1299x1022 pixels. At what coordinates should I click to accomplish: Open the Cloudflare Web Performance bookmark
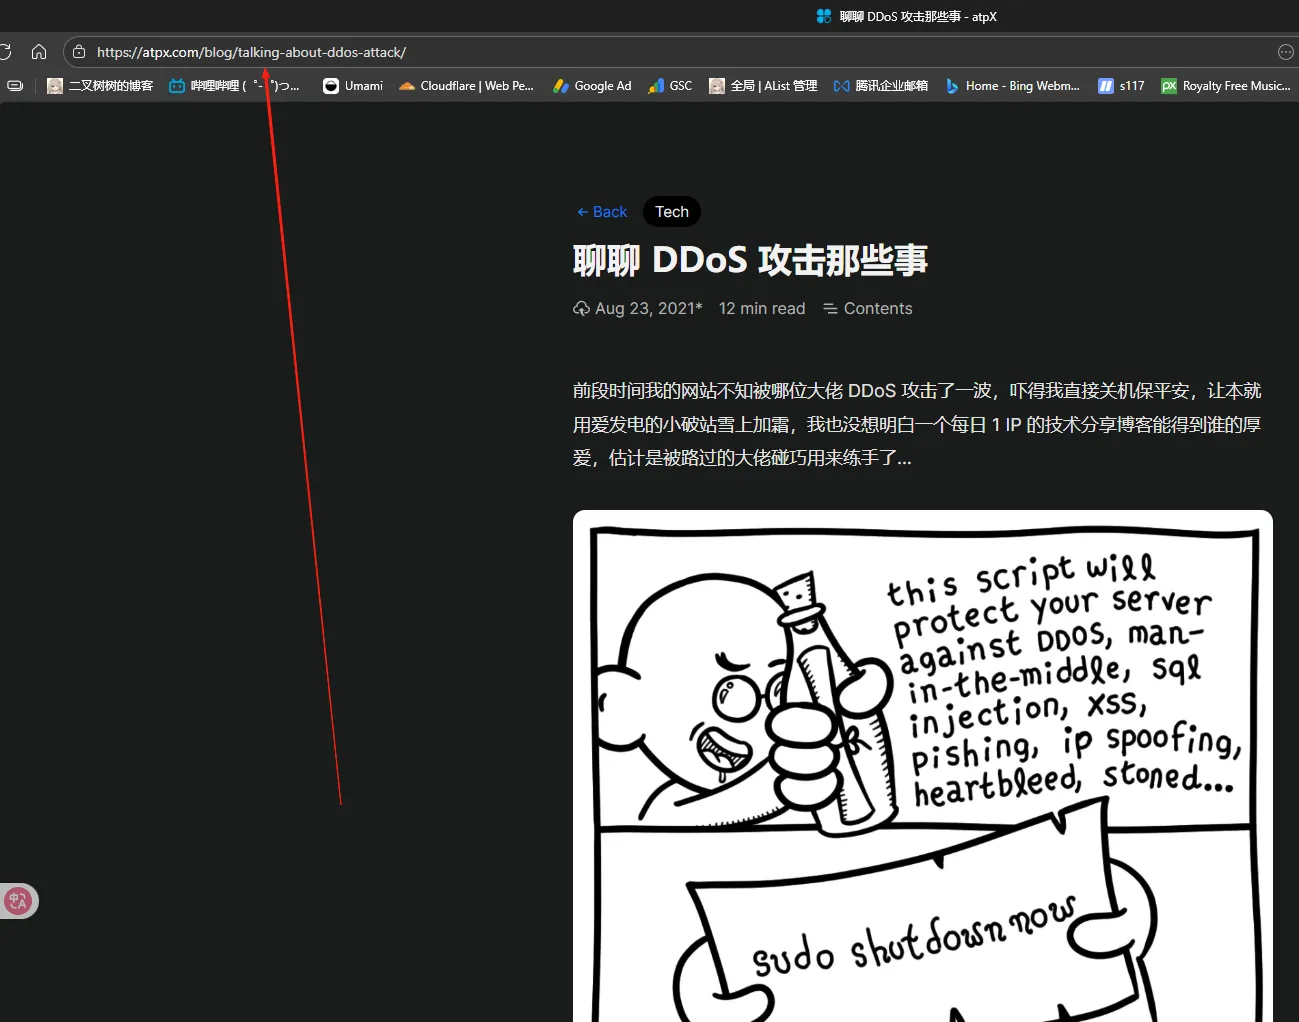click(x=466, y=86)
